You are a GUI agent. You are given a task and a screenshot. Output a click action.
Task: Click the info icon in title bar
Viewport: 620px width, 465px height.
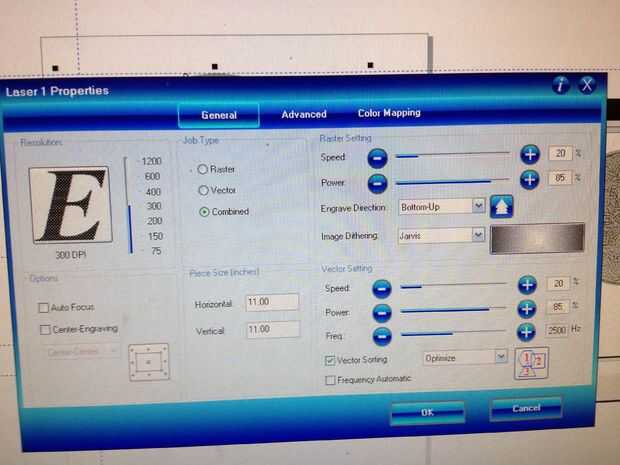click(x=560, y=85)
